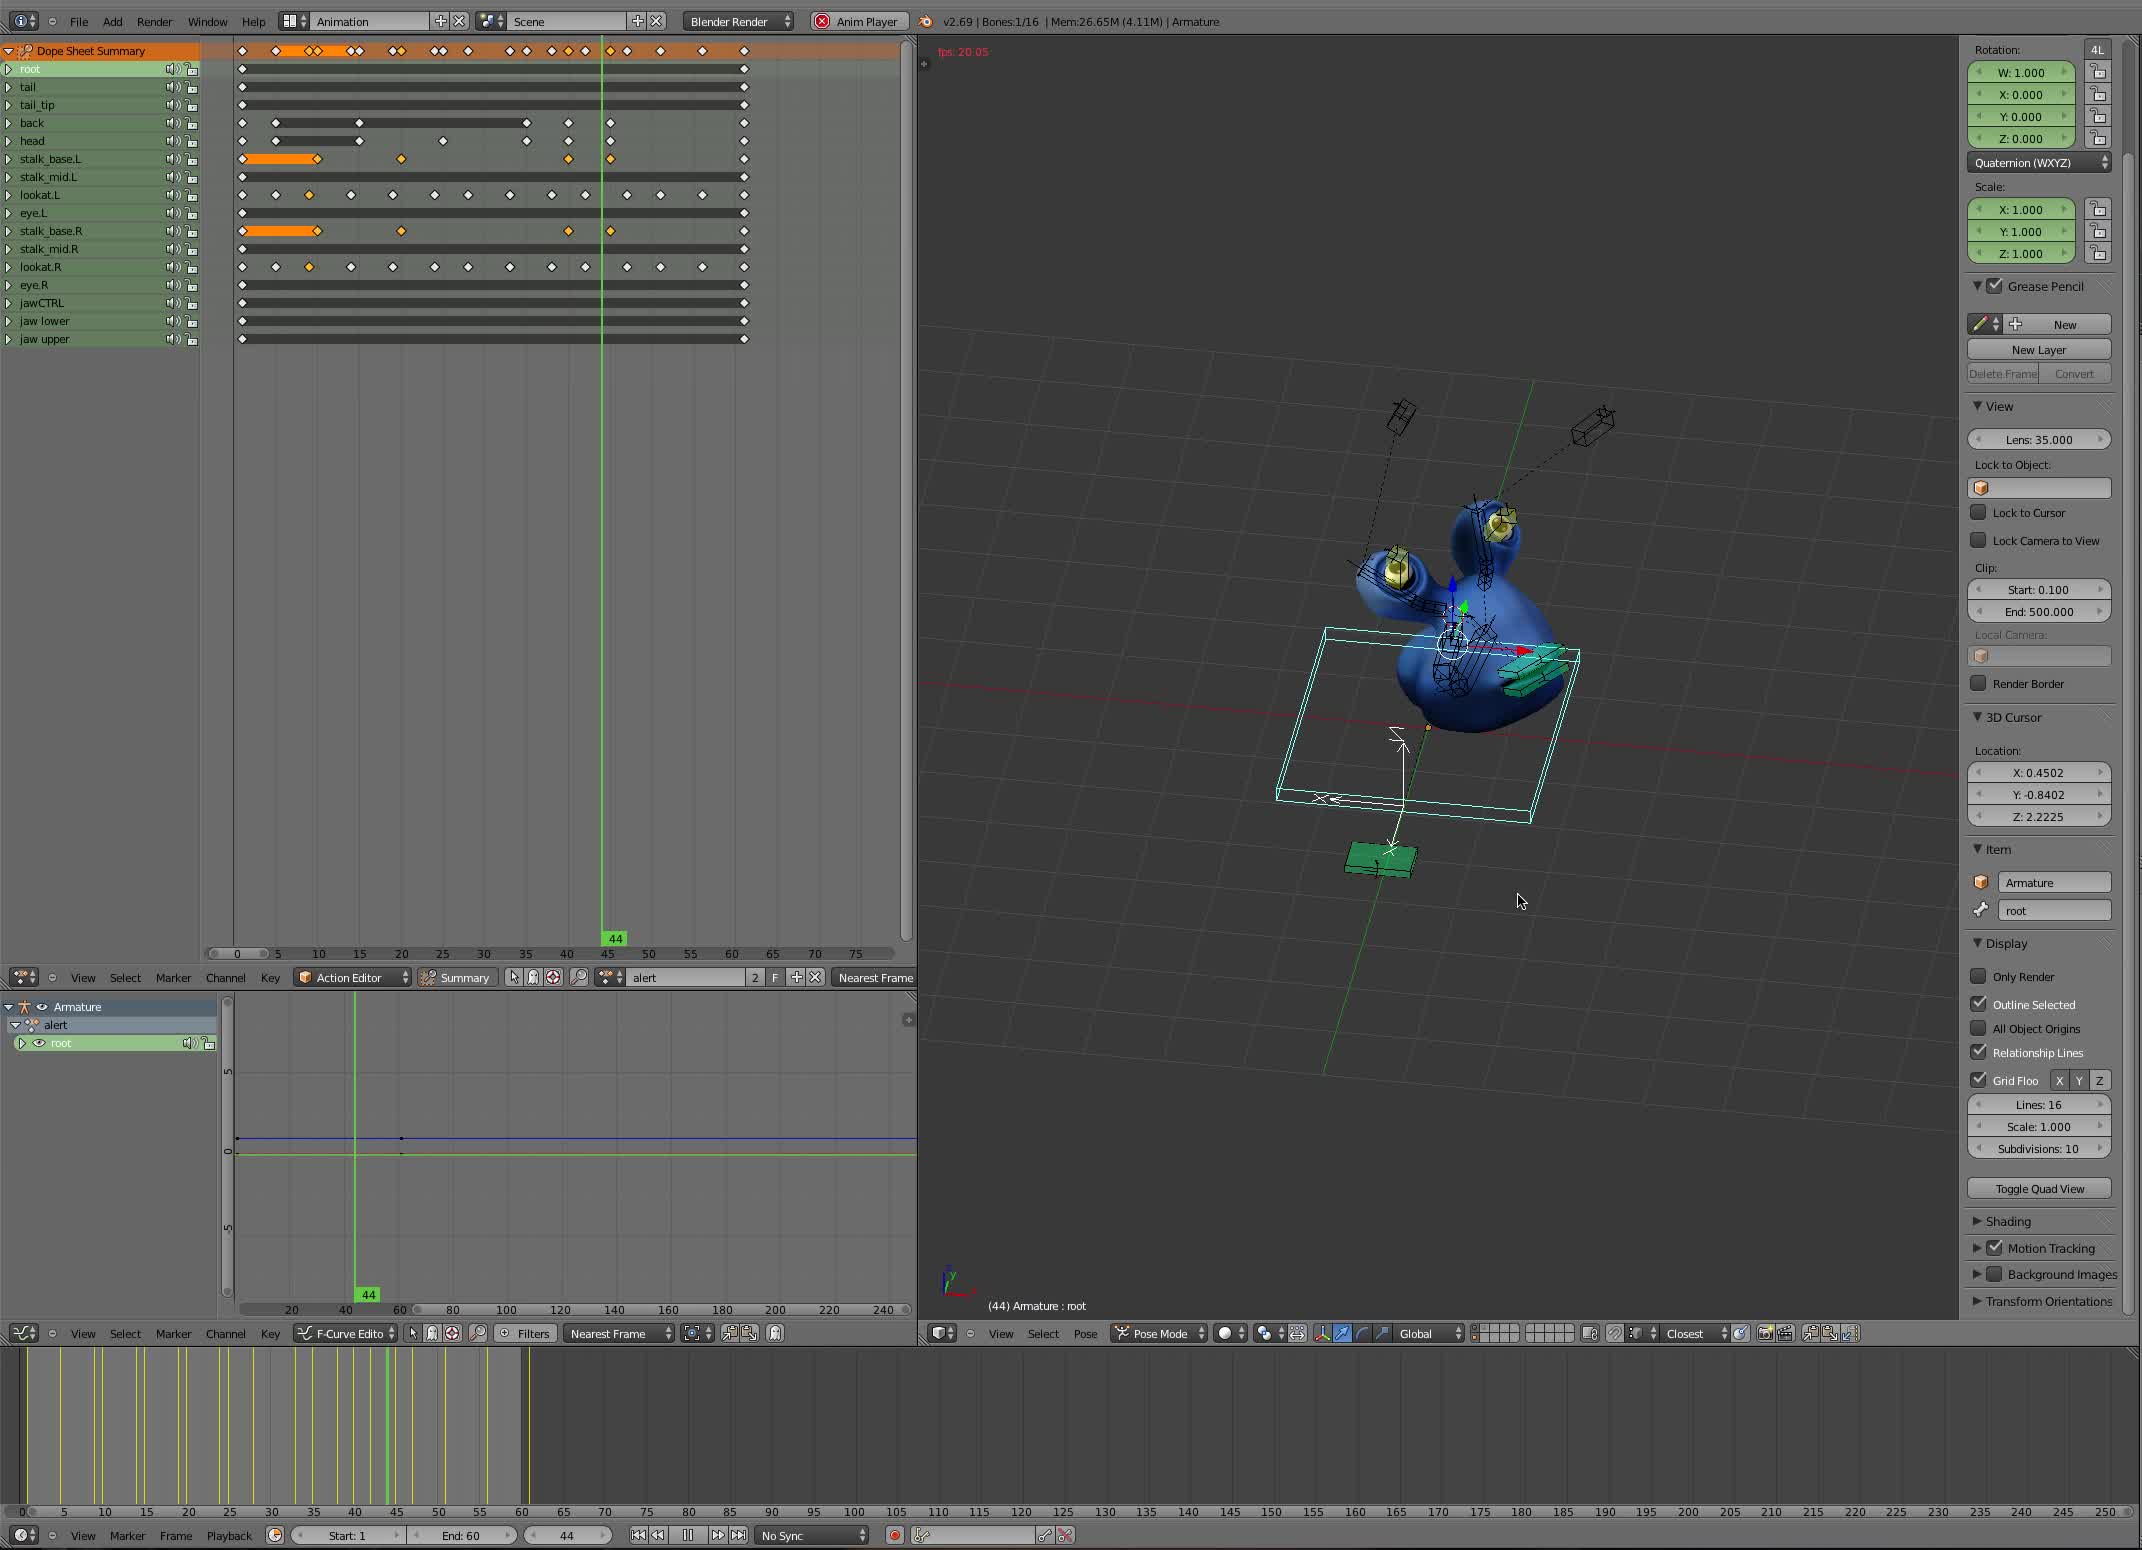Pause the animation playback
This screenshot has width=2142, height=1550.
click(687, 1535)
